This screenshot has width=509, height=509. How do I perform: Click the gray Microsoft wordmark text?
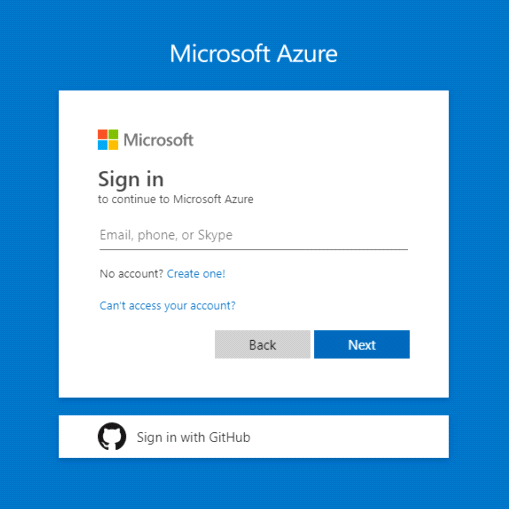158,140
